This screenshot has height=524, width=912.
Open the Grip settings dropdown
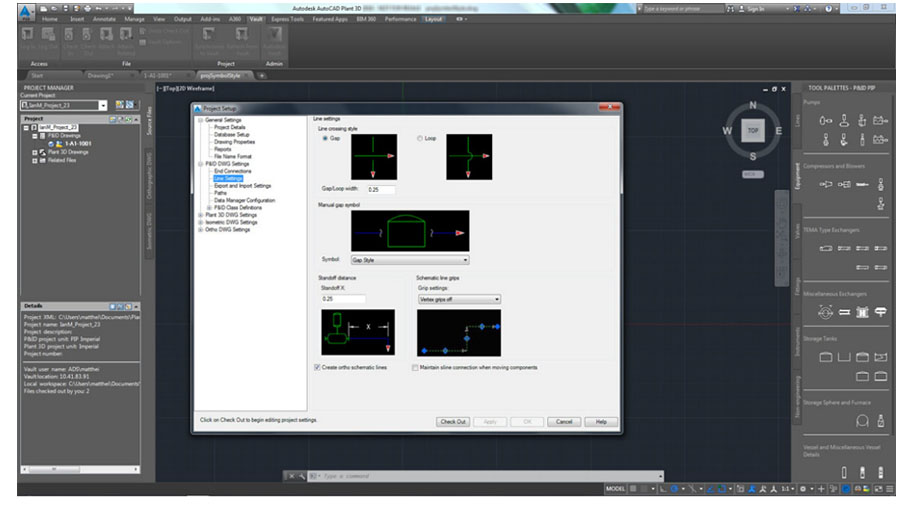(x=459, y=299)
